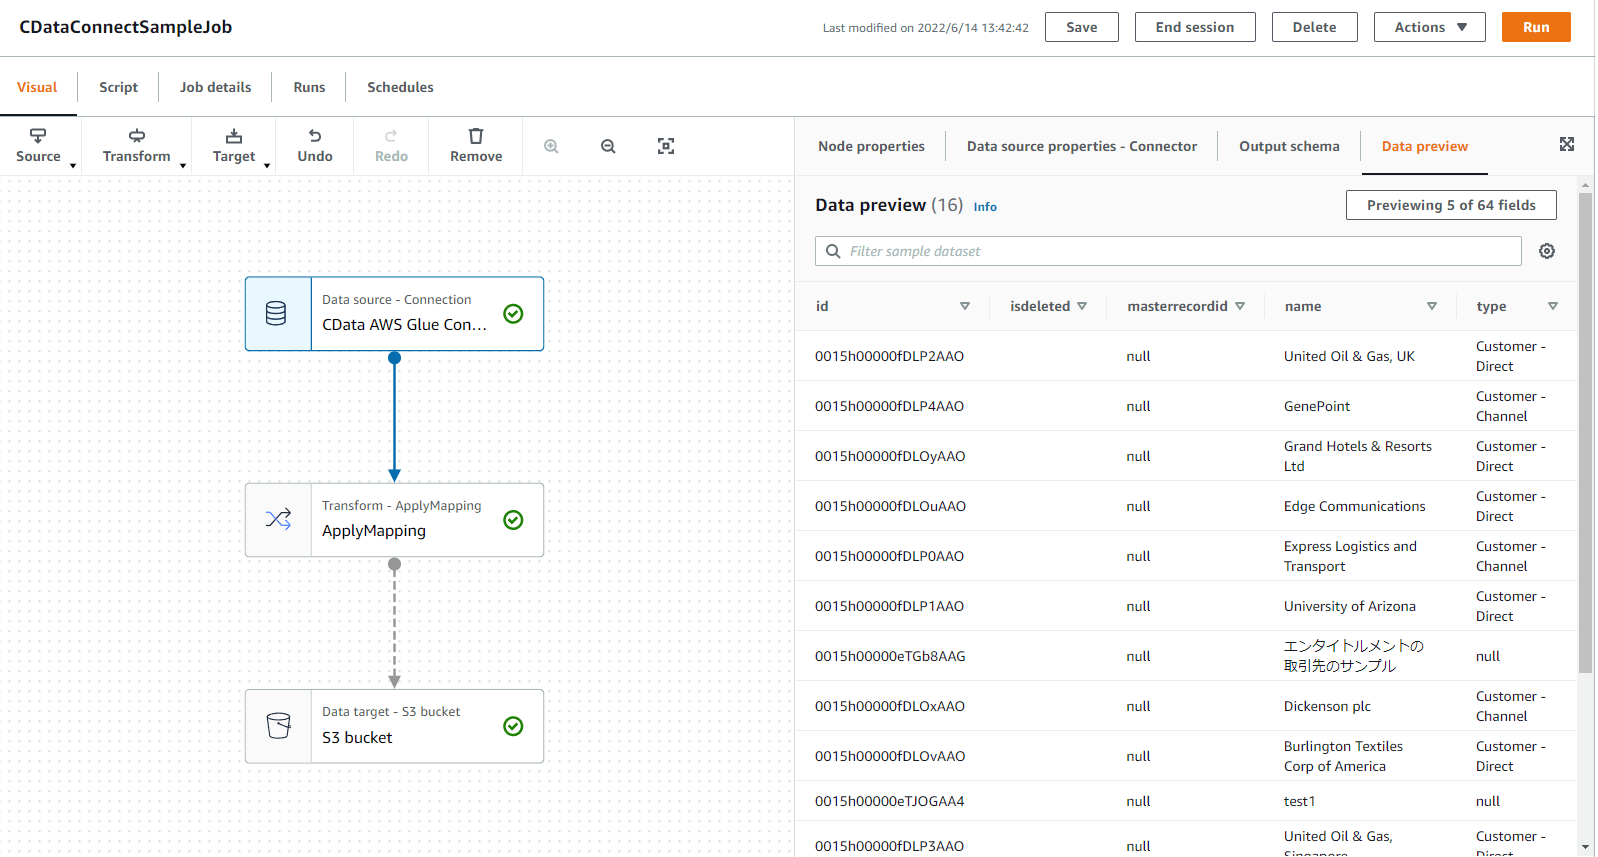Screen dimensions: 1598x857
Task: Open the Output schema tab
Action: coord(1289,146)
